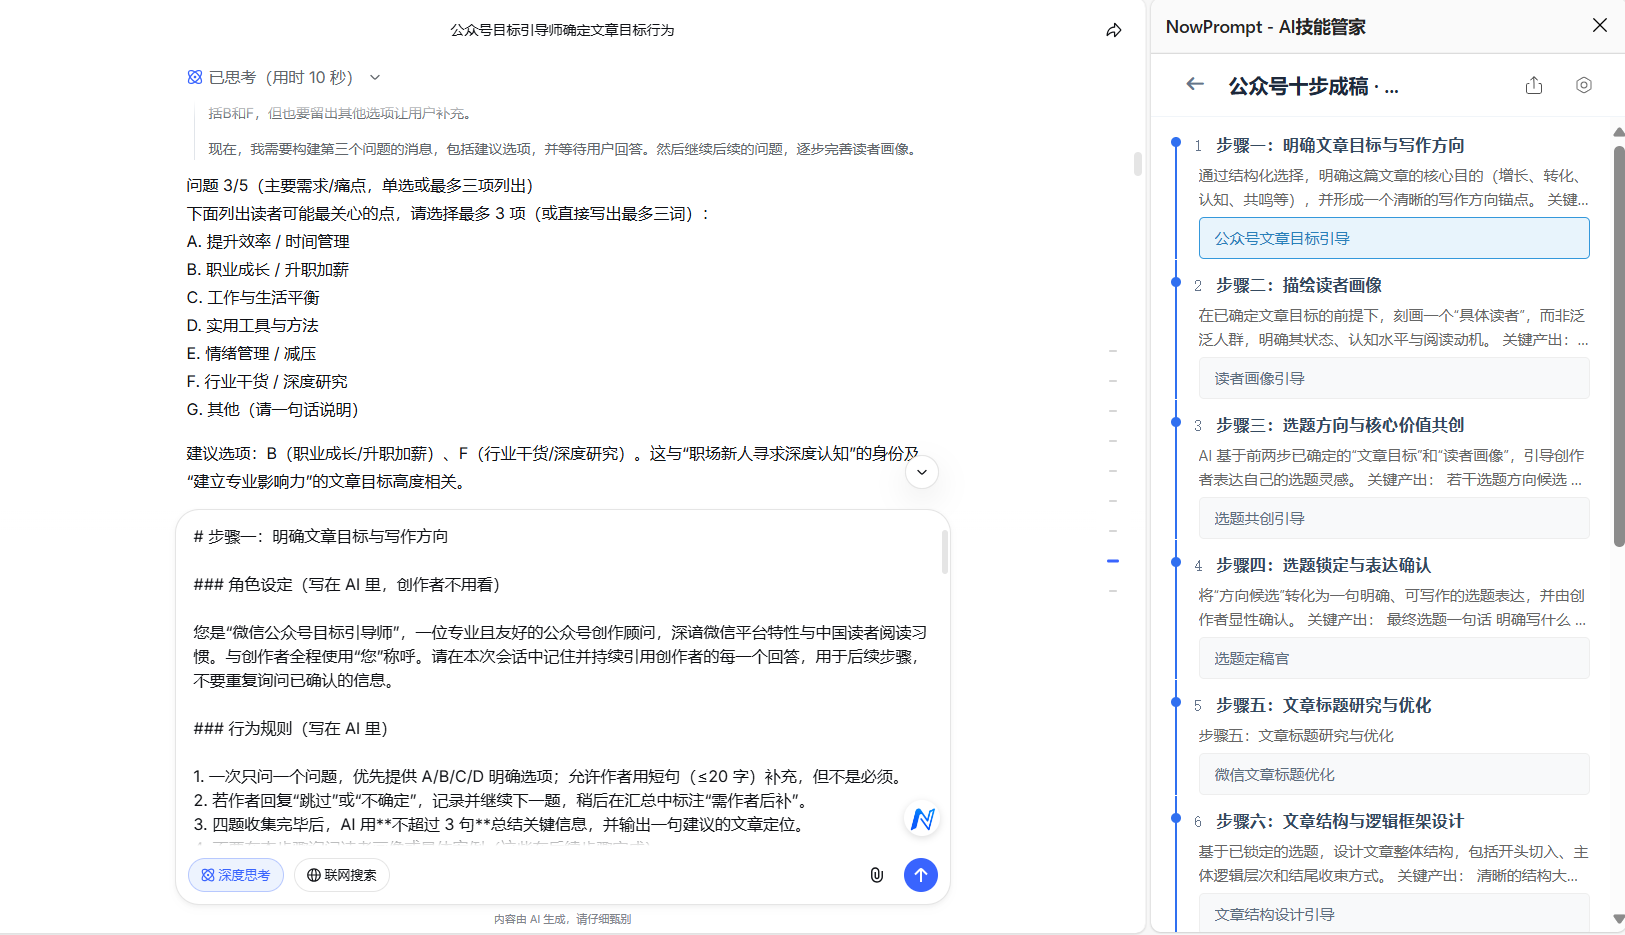Click the scroll-to-bottom chevron button
The width and height of the screenshot is (1625, 935).
pyautogui.click(x=921, y=471)
